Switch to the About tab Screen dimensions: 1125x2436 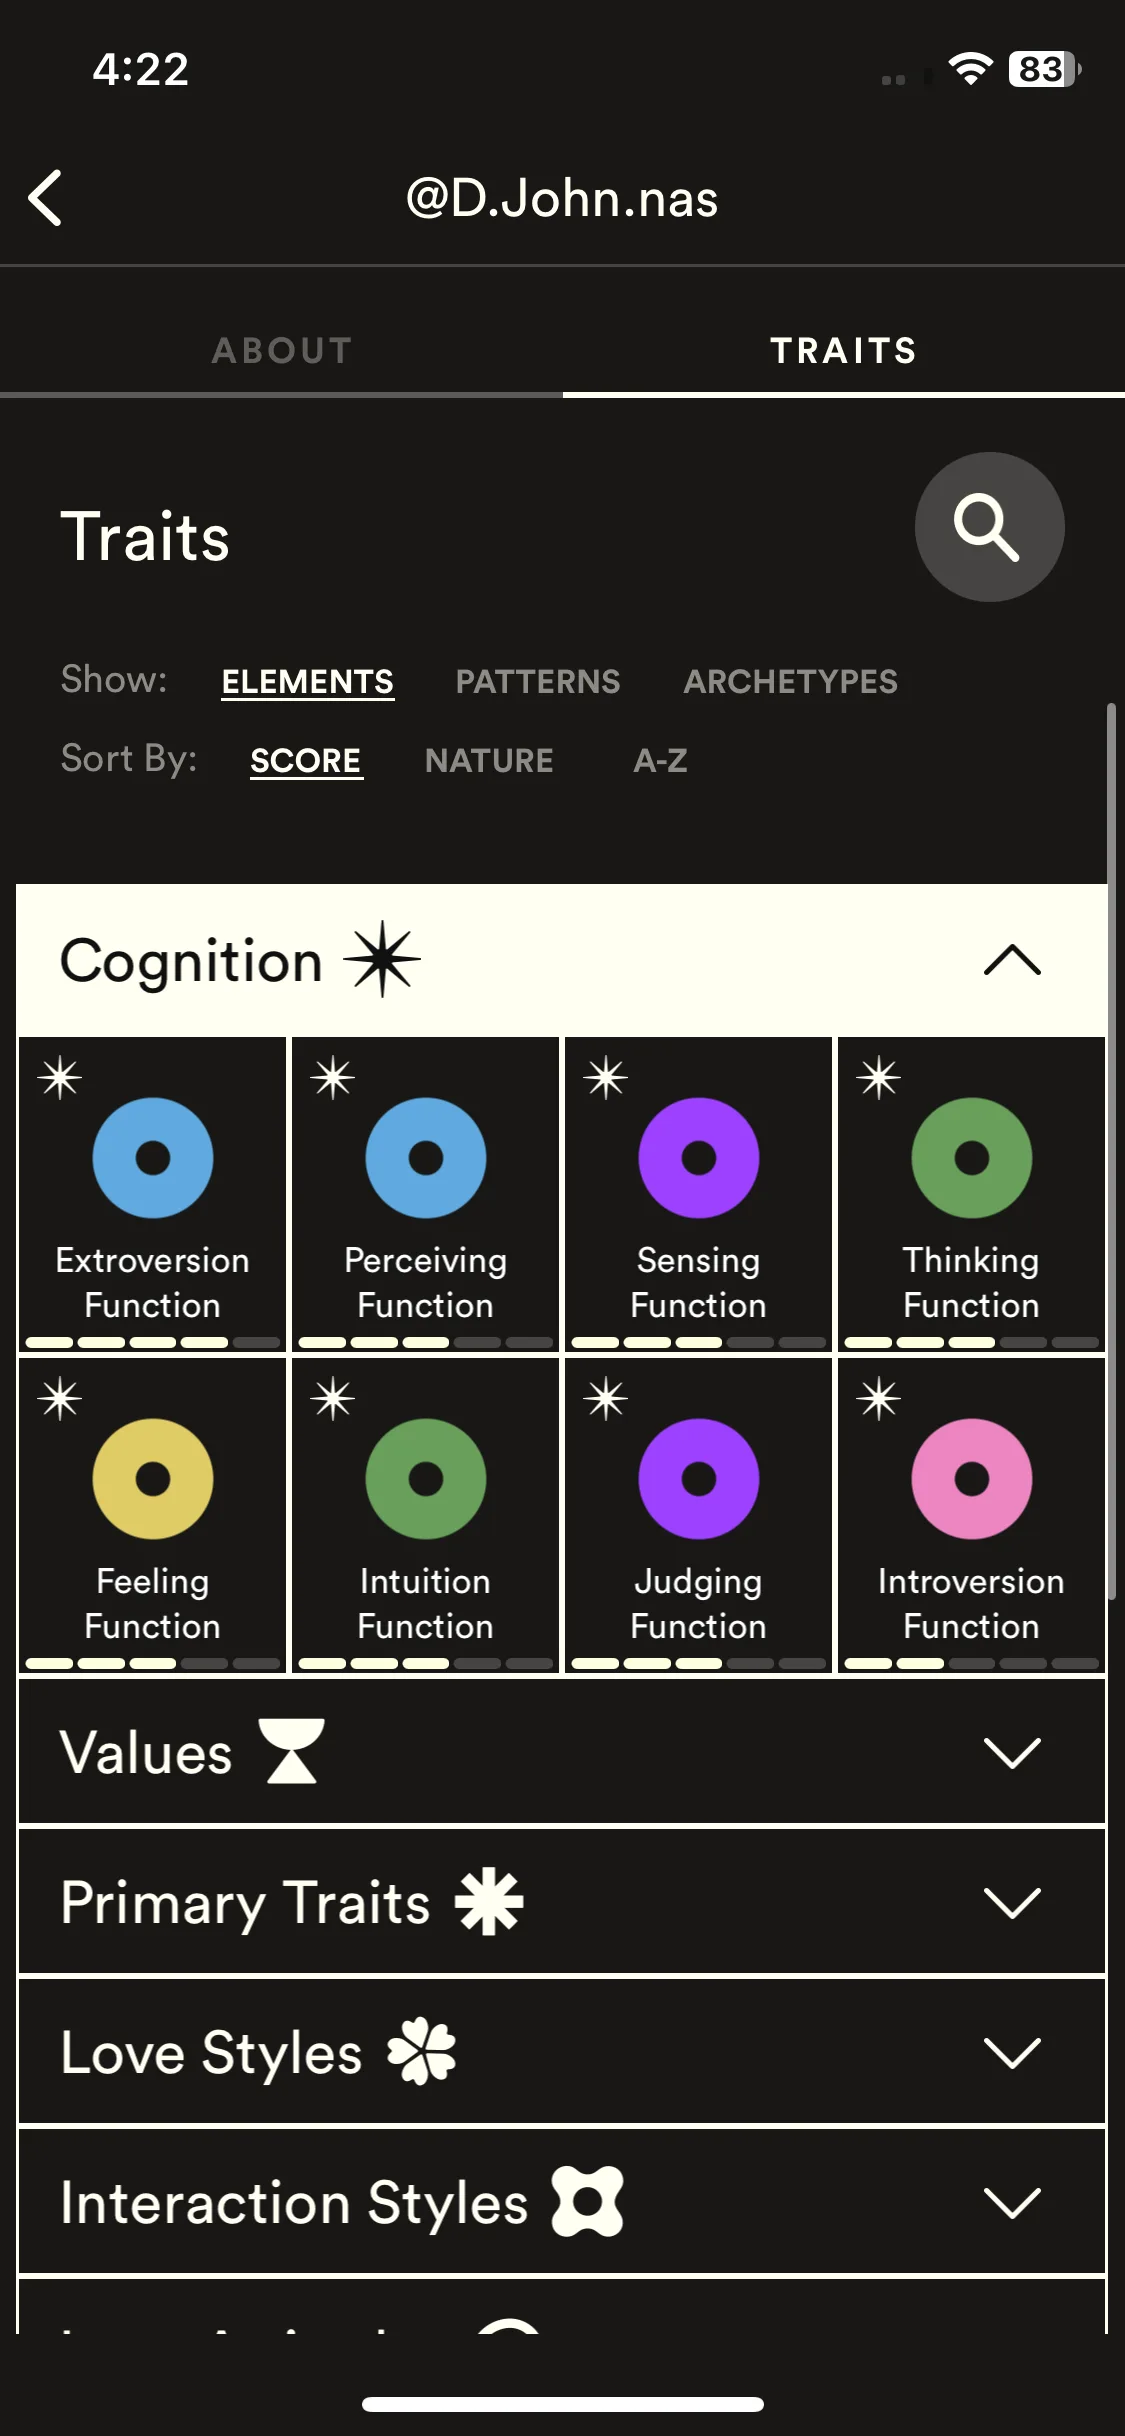(282, 351)
